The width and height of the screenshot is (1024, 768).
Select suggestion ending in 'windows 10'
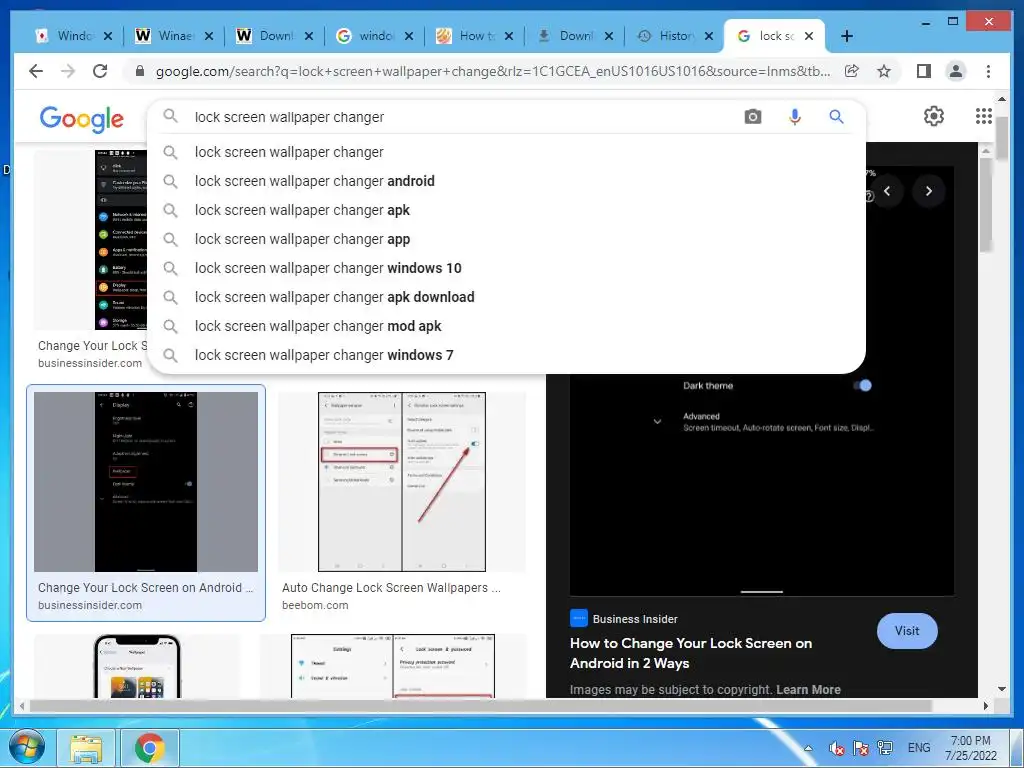[x=507, y=268]
